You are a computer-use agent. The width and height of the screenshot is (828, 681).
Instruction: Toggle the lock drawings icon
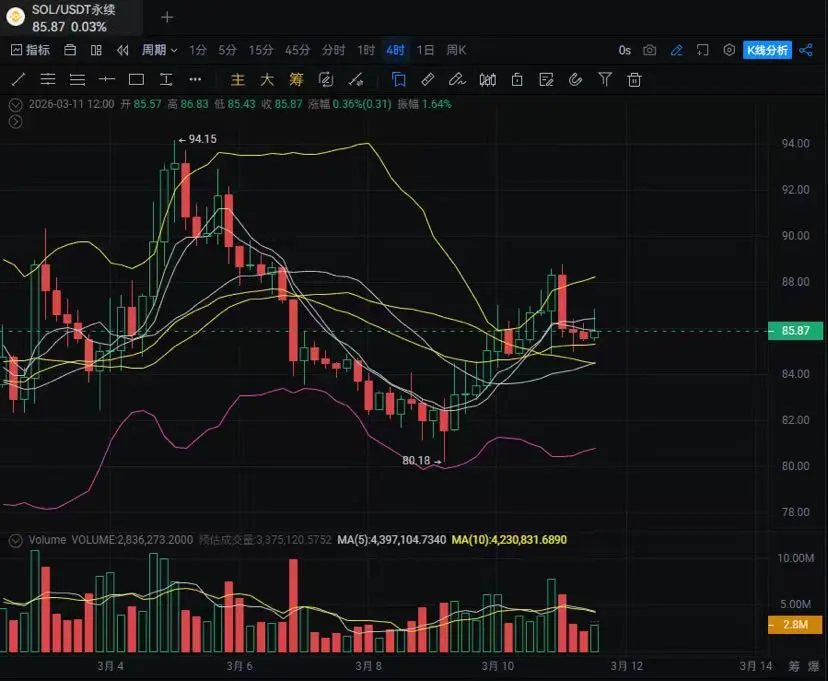(x=517, y=80)
